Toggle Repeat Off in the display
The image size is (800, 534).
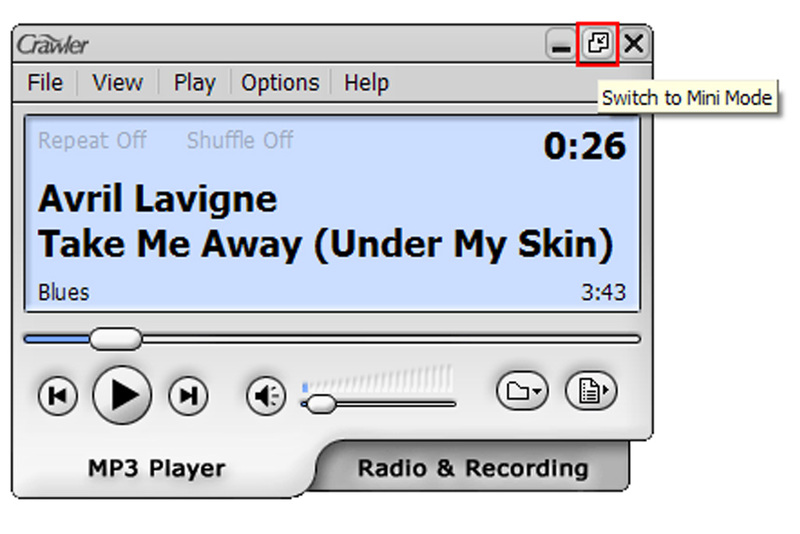click(92, 140)
